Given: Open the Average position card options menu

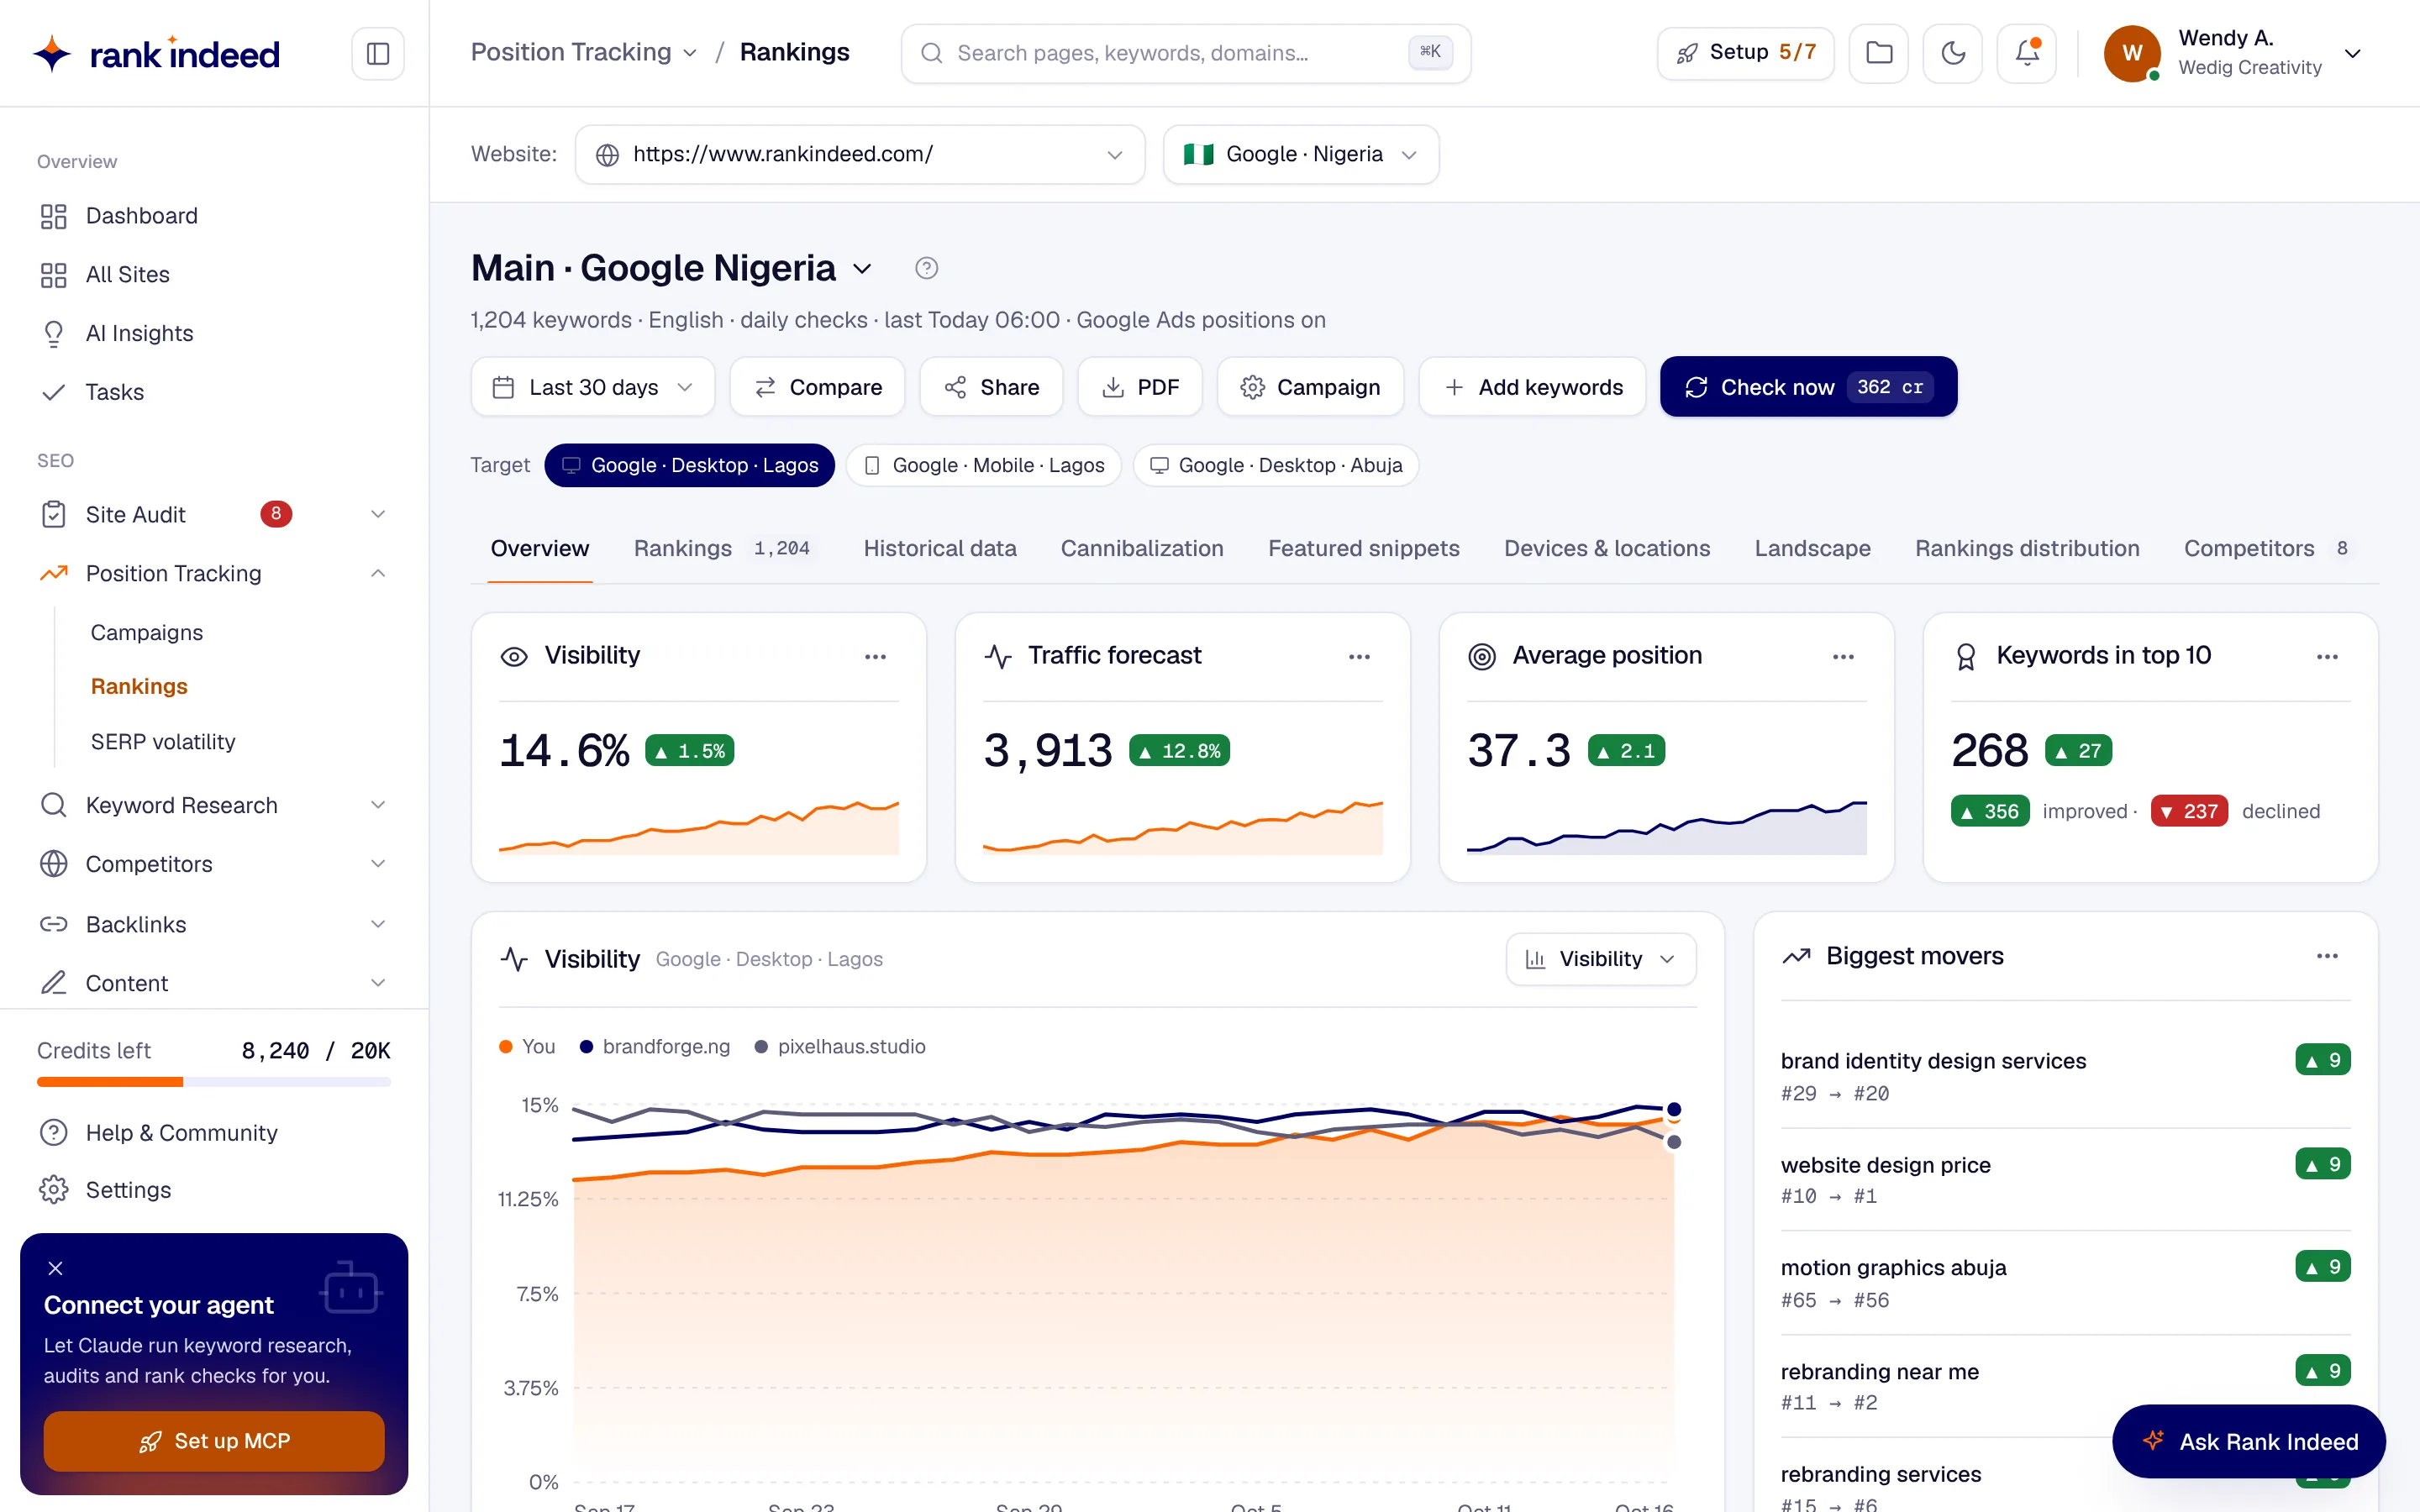Looking at the screenshot, I should (x=1843, y=657).
